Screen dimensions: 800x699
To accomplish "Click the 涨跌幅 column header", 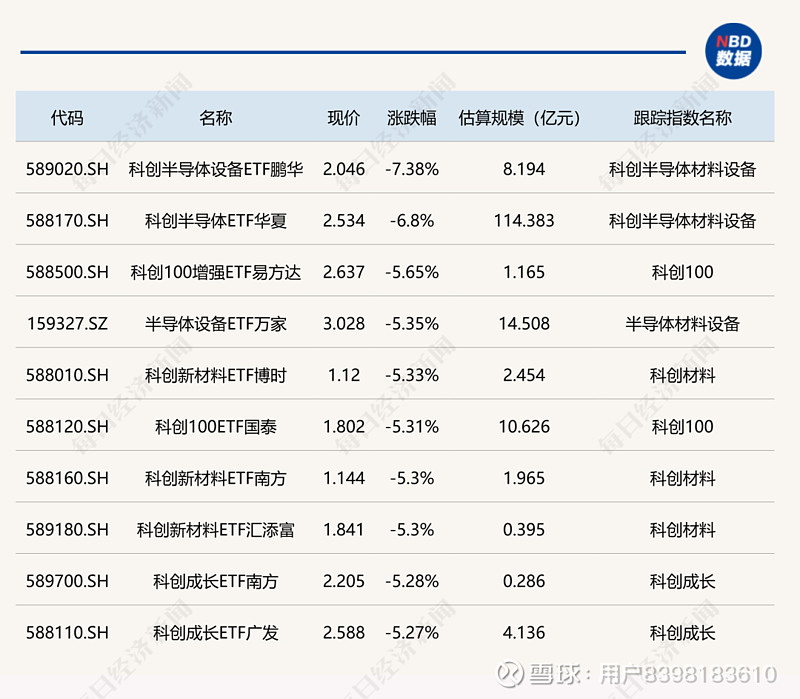I will [412, 118].
